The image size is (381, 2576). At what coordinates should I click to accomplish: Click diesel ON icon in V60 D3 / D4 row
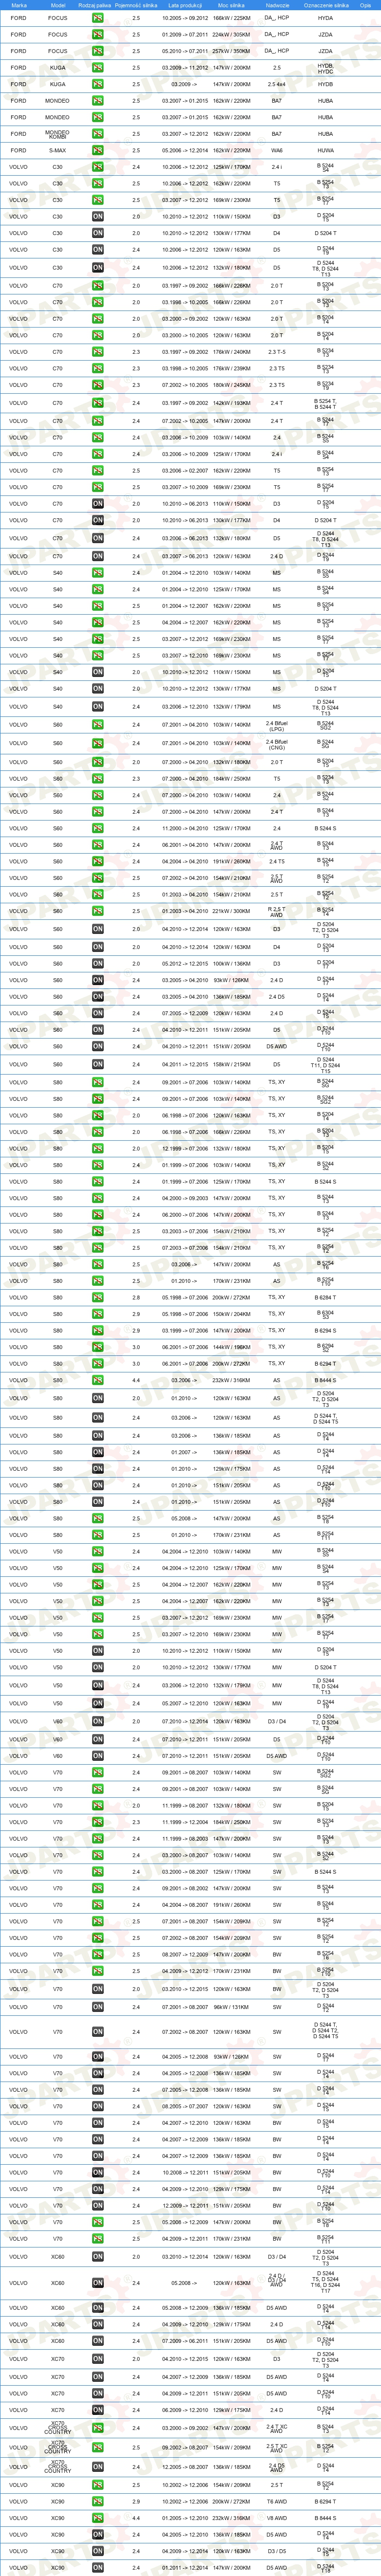point(97,1721)
